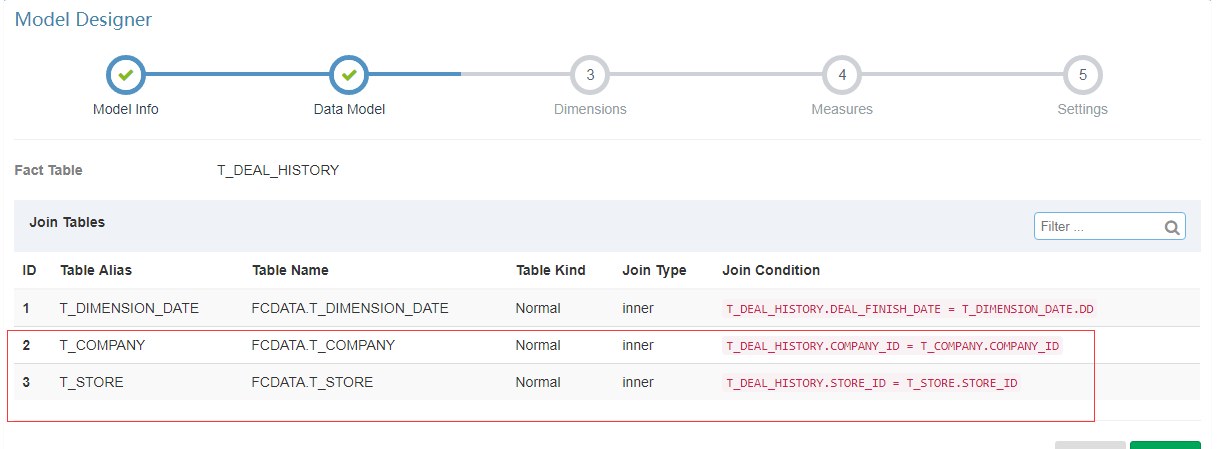This screenshot has height=449, width=1231.
Task: Focus the Filter text input
Action: 1098,227
